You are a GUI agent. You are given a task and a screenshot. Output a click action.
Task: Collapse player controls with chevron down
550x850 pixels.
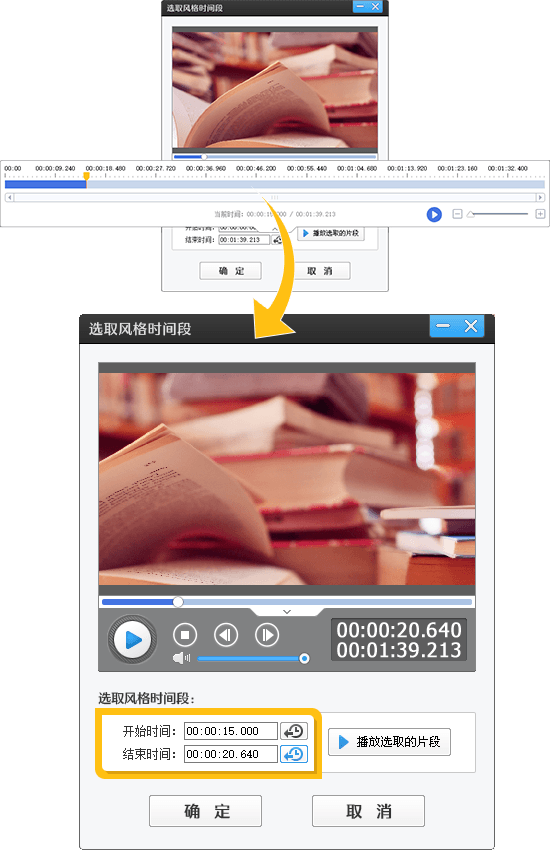pos(287,611)
